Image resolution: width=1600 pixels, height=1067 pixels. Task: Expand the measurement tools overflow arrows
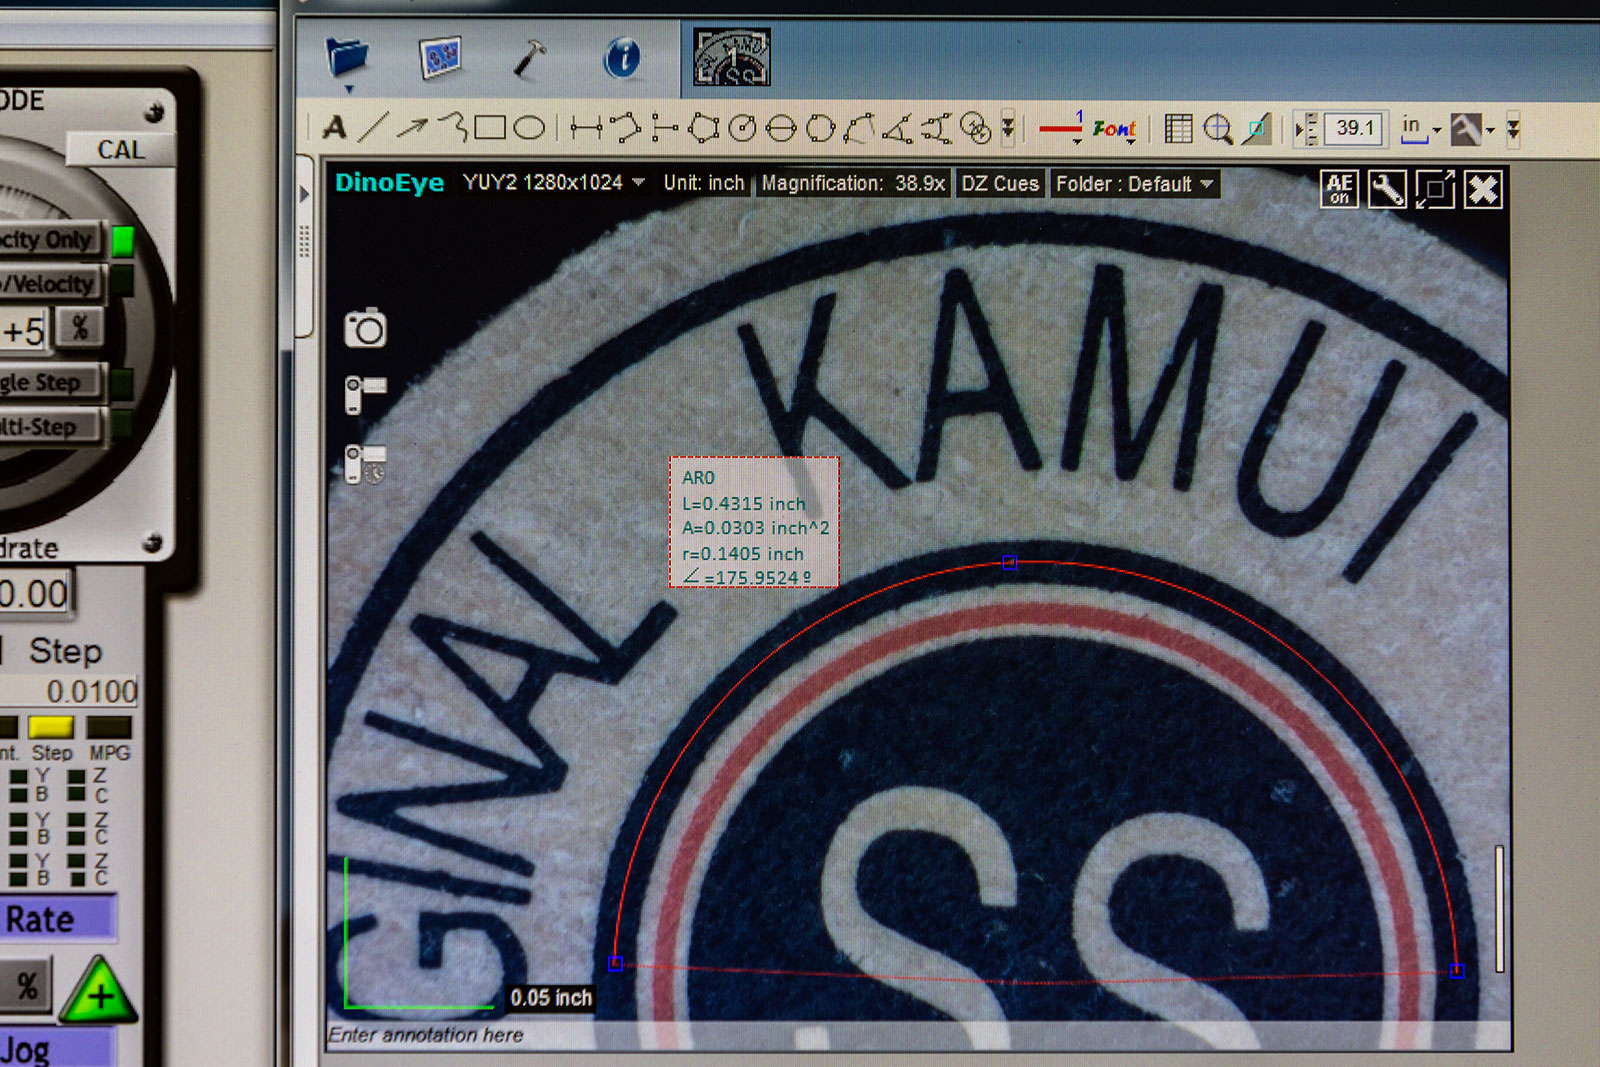(x=1008, y=128)
